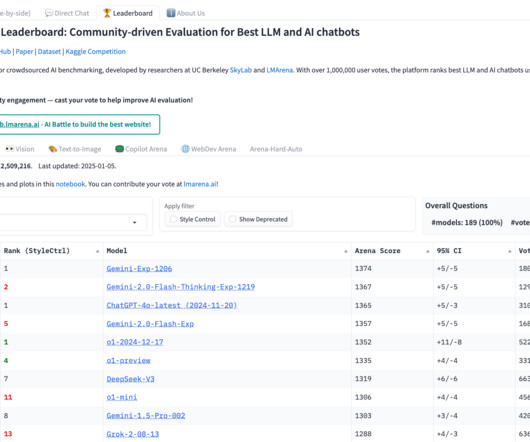
Task: Sort by 95% CI column arrow
Action: (x=510, y=251)
